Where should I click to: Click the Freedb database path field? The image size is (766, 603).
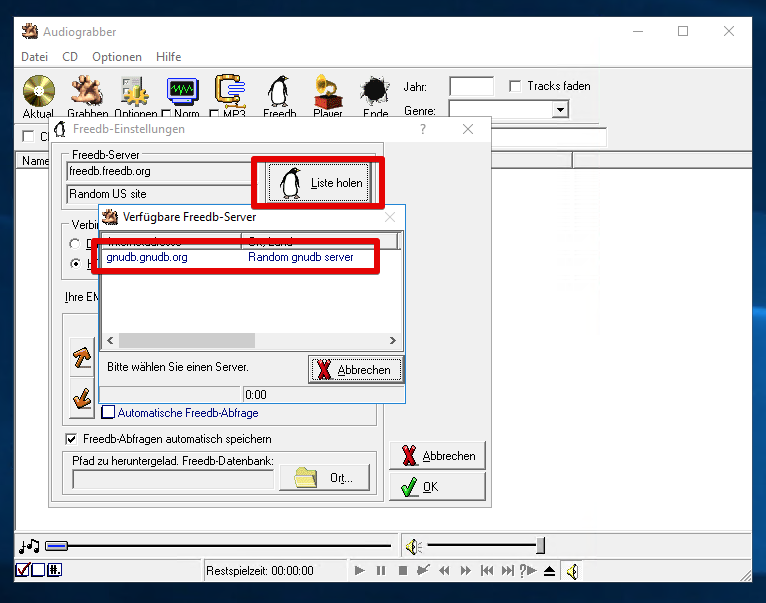(x=173, y=479)
